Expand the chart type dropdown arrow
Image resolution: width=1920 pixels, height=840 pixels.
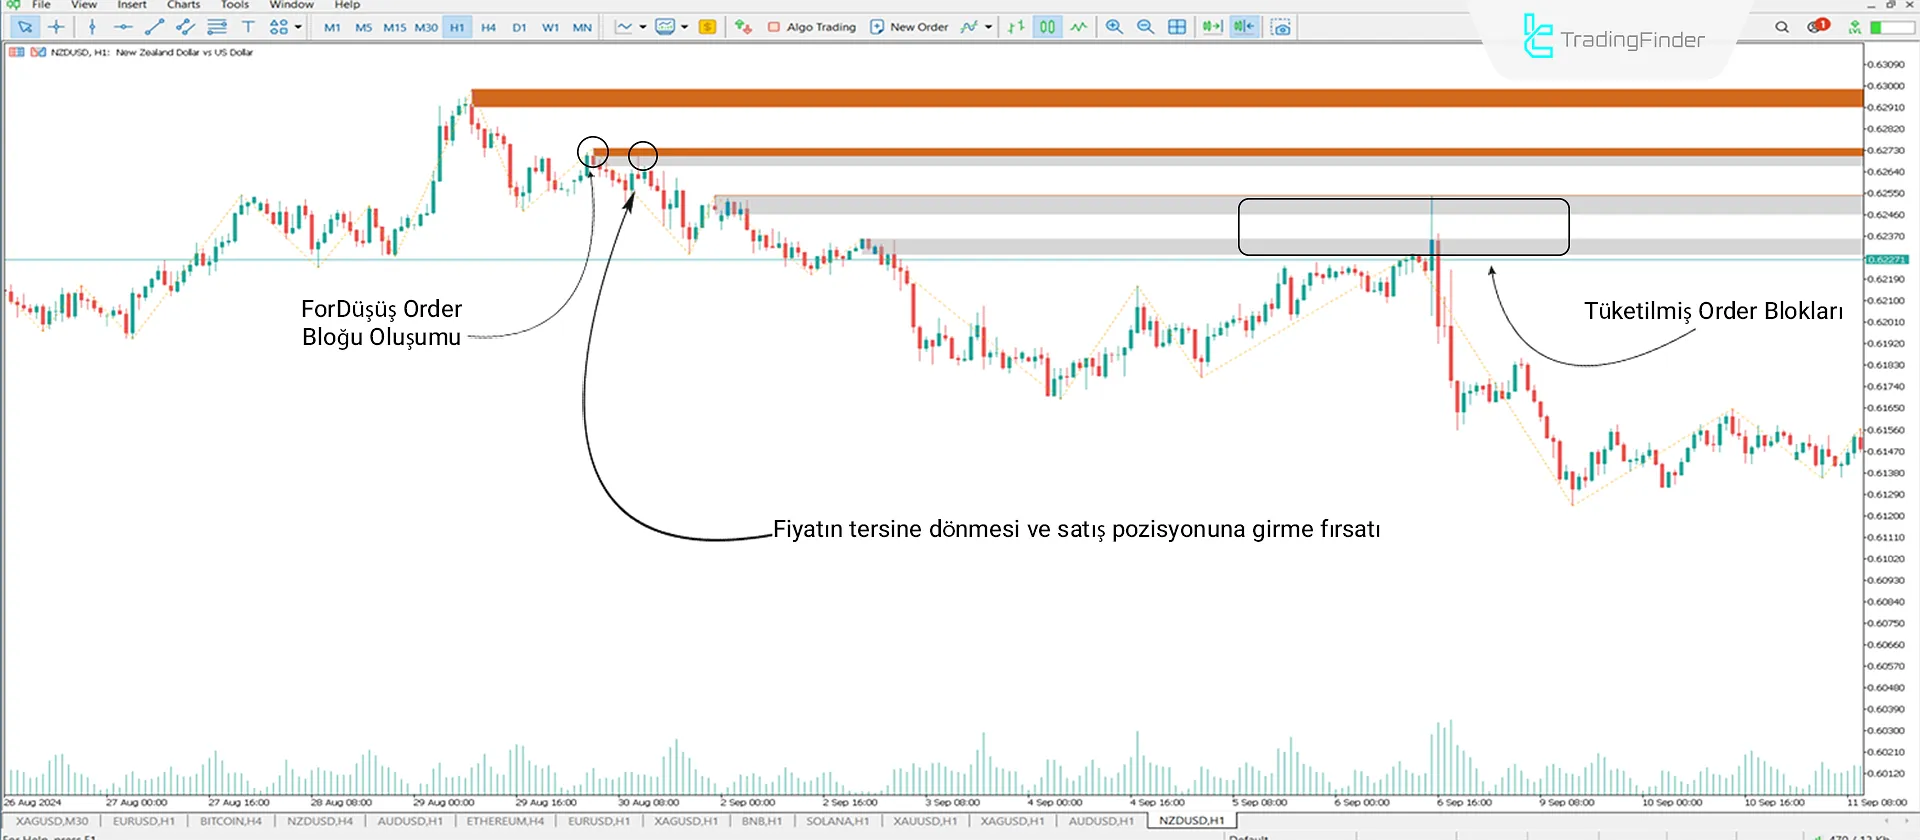point(642,27)
